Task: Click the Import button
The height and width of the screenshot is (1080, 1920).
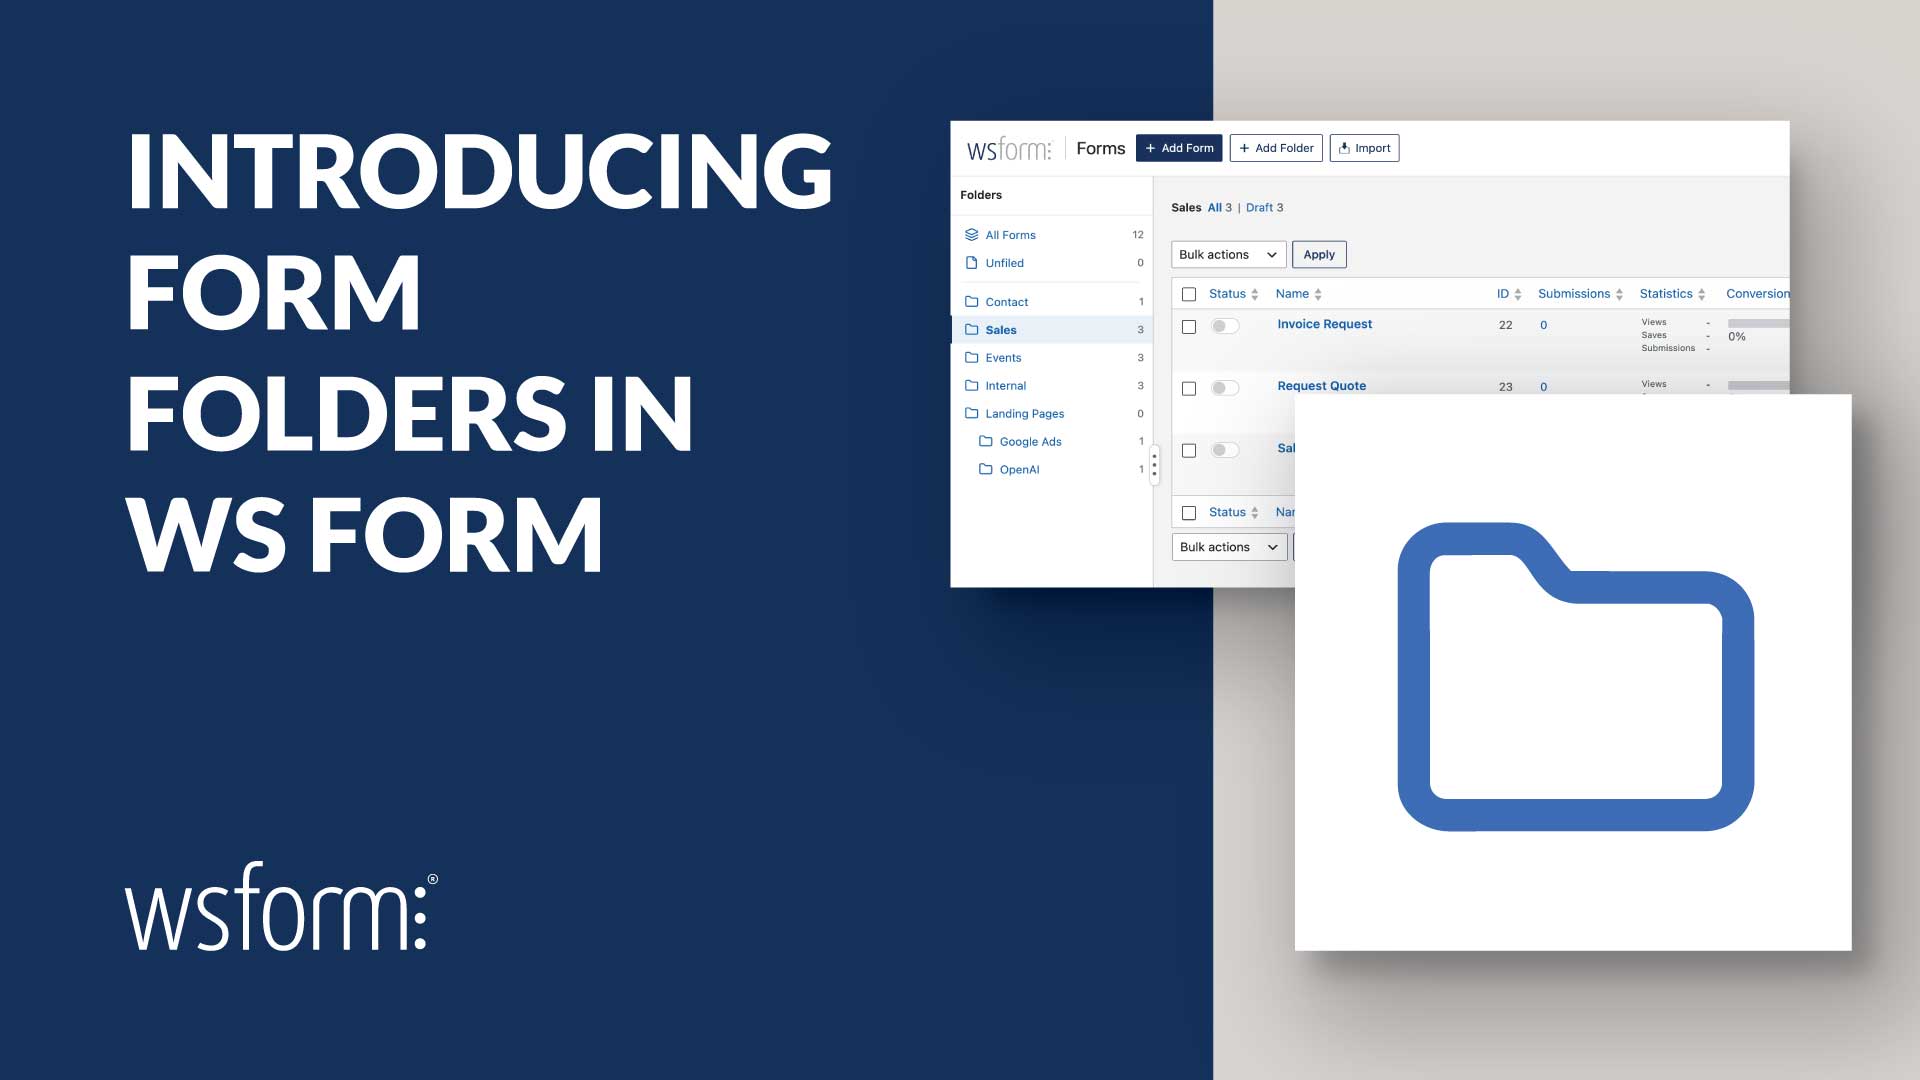Action: (x=1364, y=148)
